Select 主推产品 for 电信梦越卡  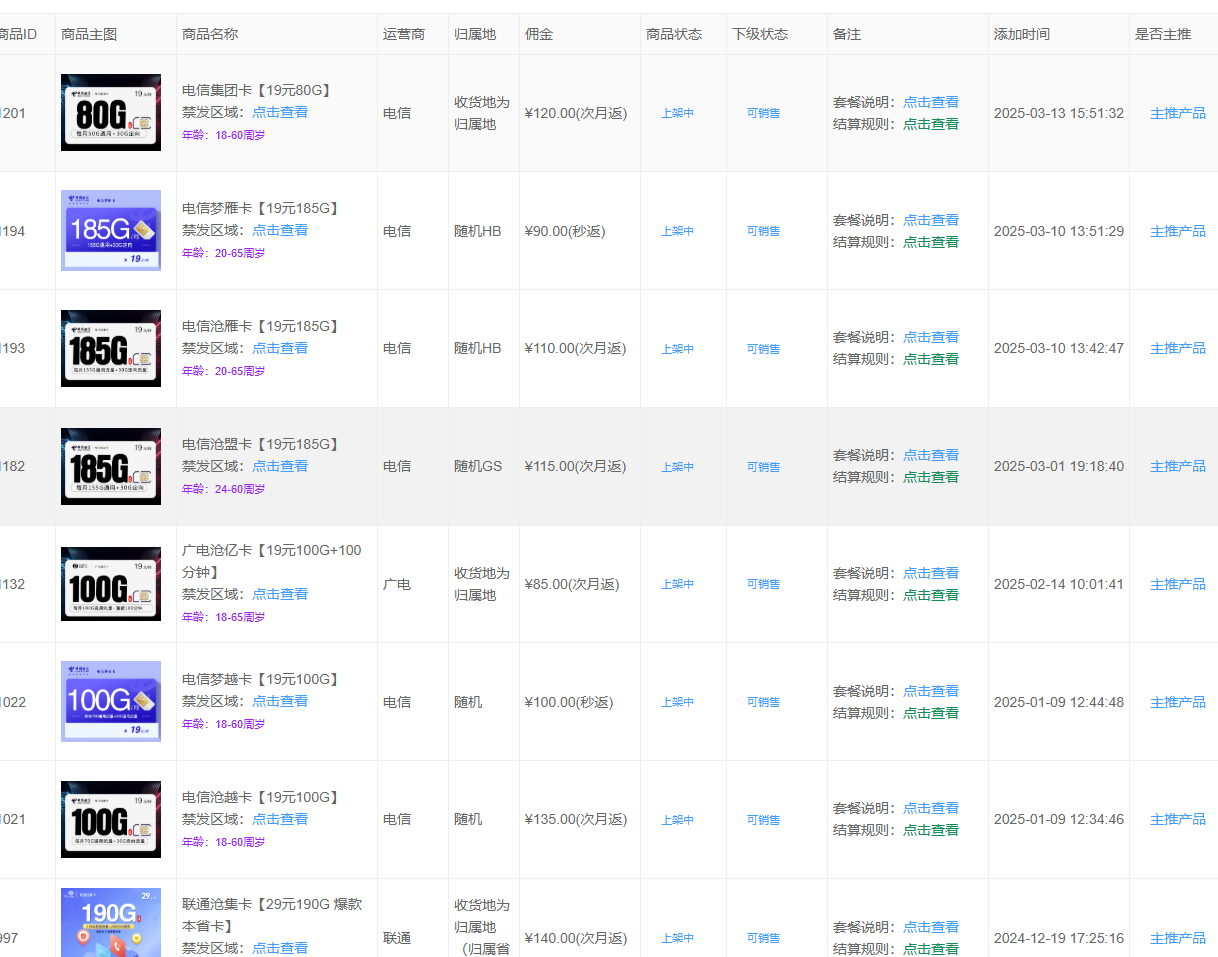(1178, 702)
